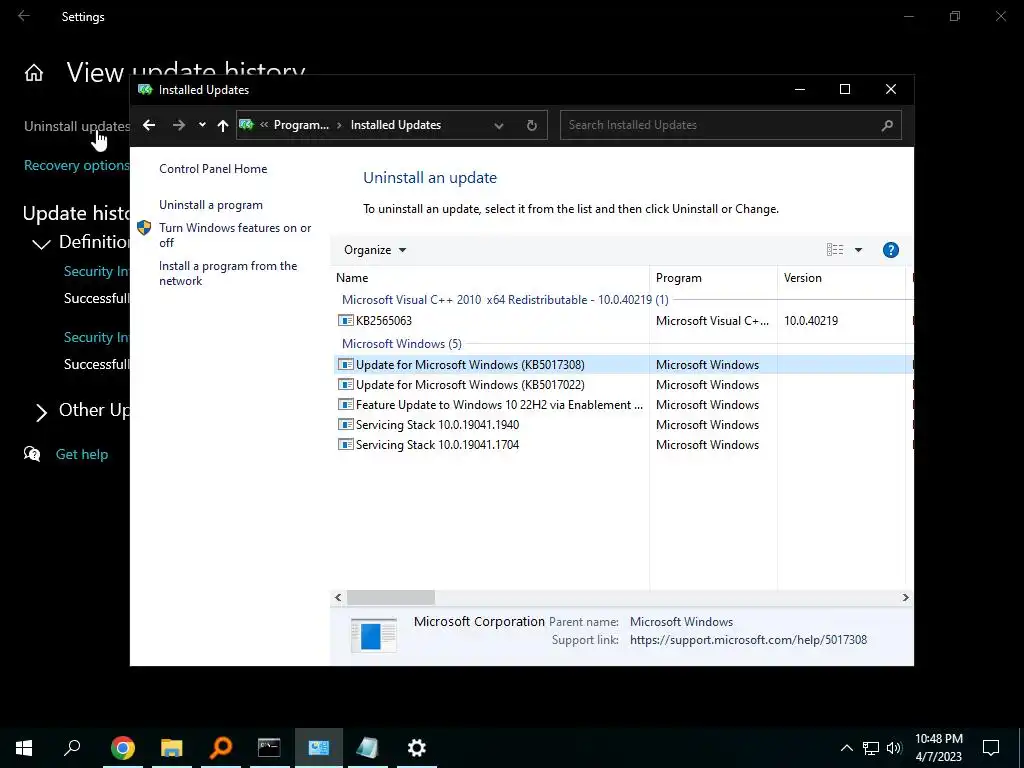Open Control Panel Home link
The width and height of the screenshot is (1024, 768).
213,168
